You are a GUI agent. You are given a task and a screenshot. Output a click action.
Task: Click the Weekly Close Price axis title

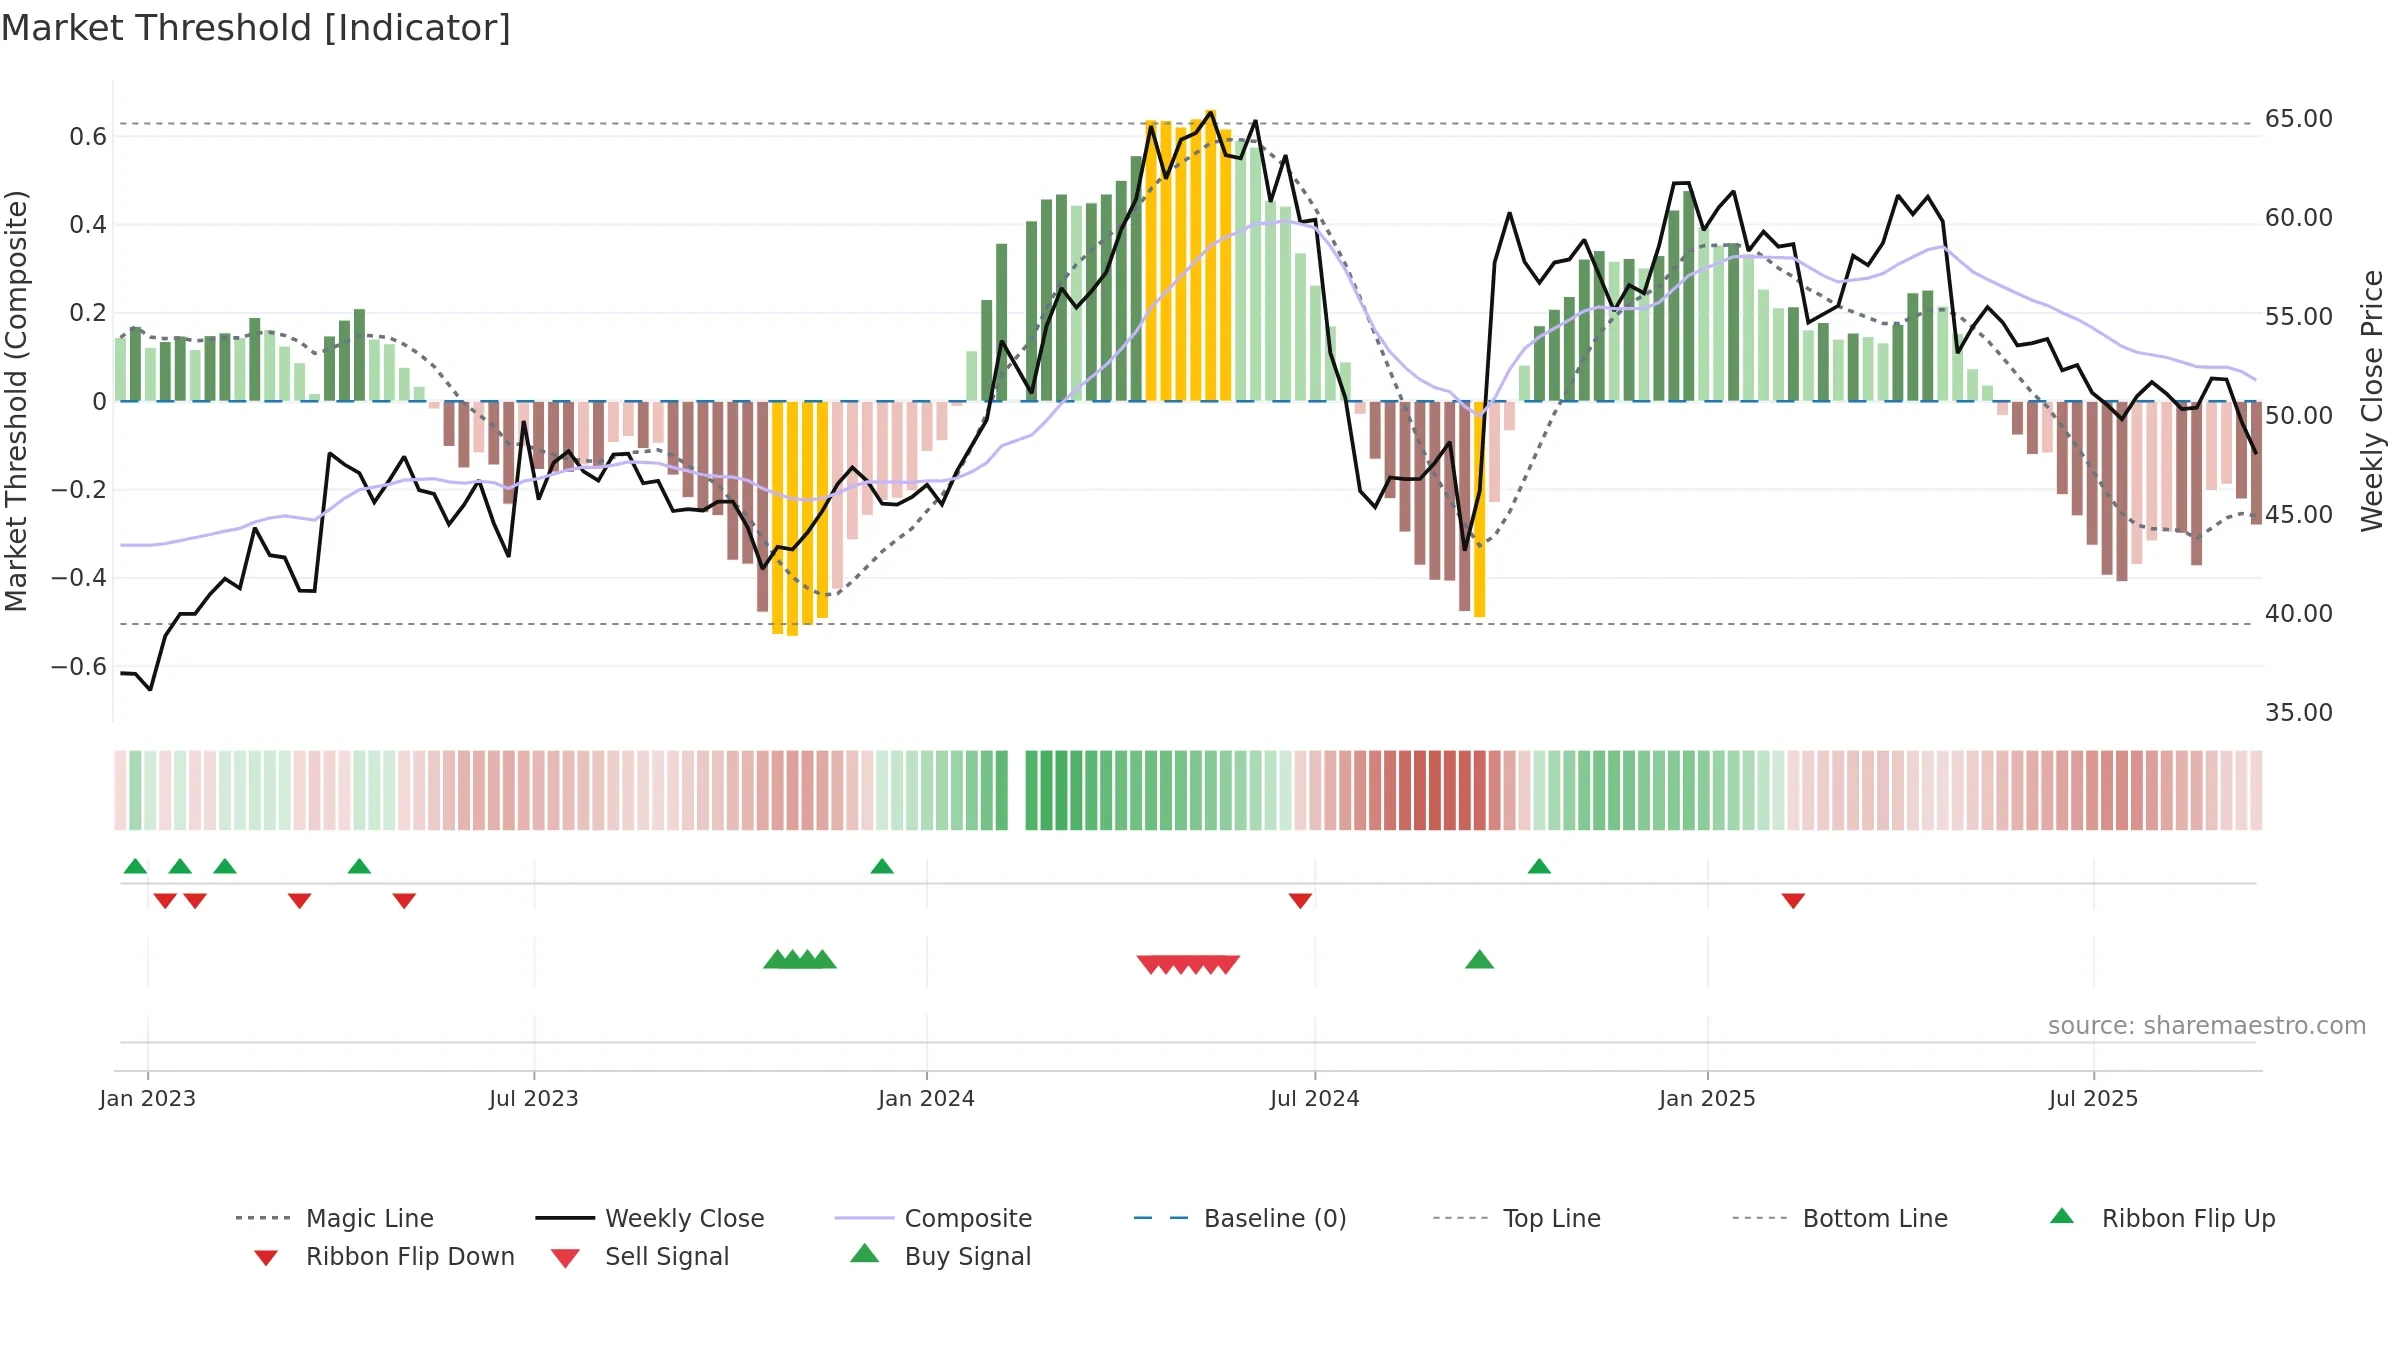[2372, 400]
